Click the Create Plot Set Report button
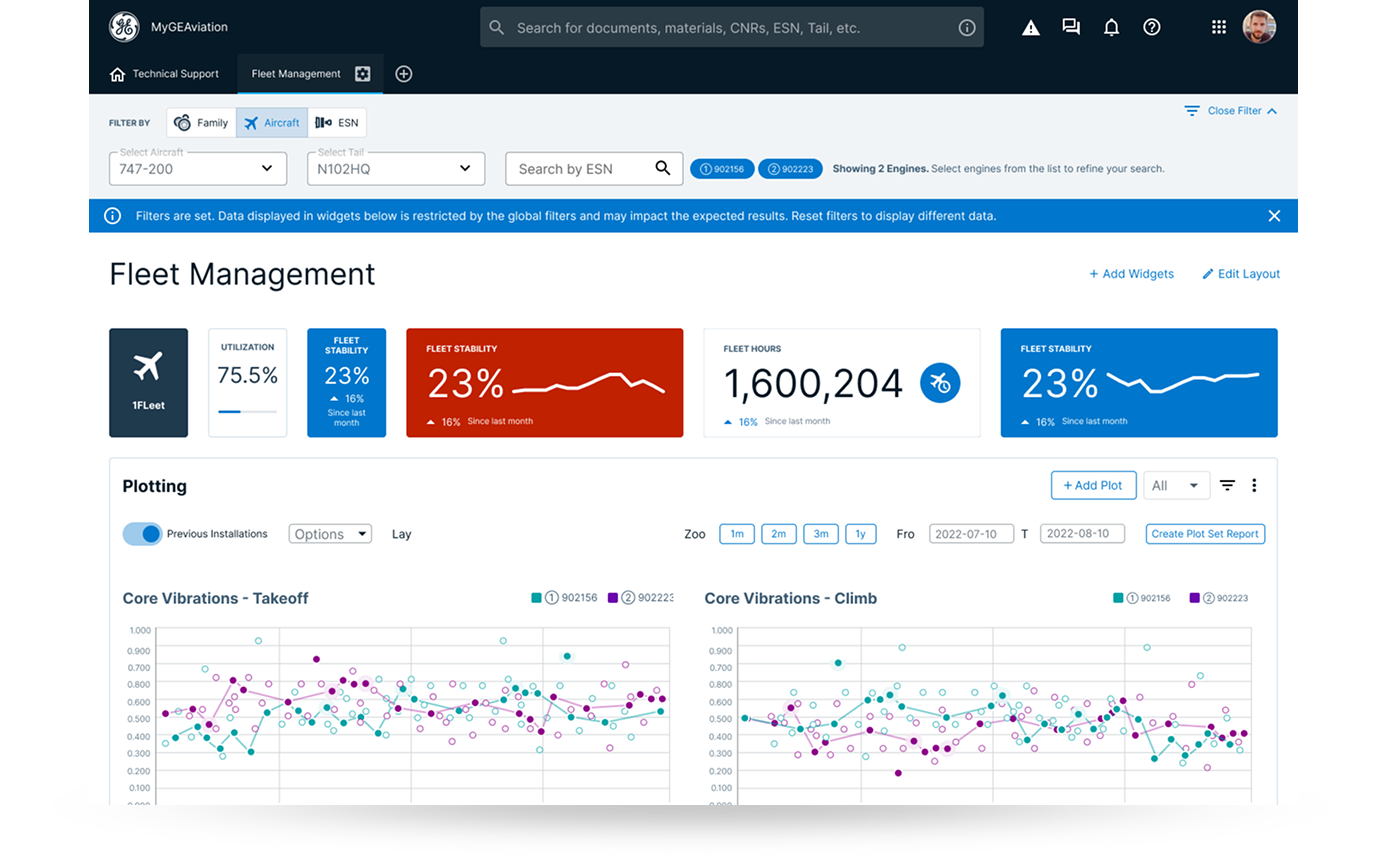 [1205, 534]
